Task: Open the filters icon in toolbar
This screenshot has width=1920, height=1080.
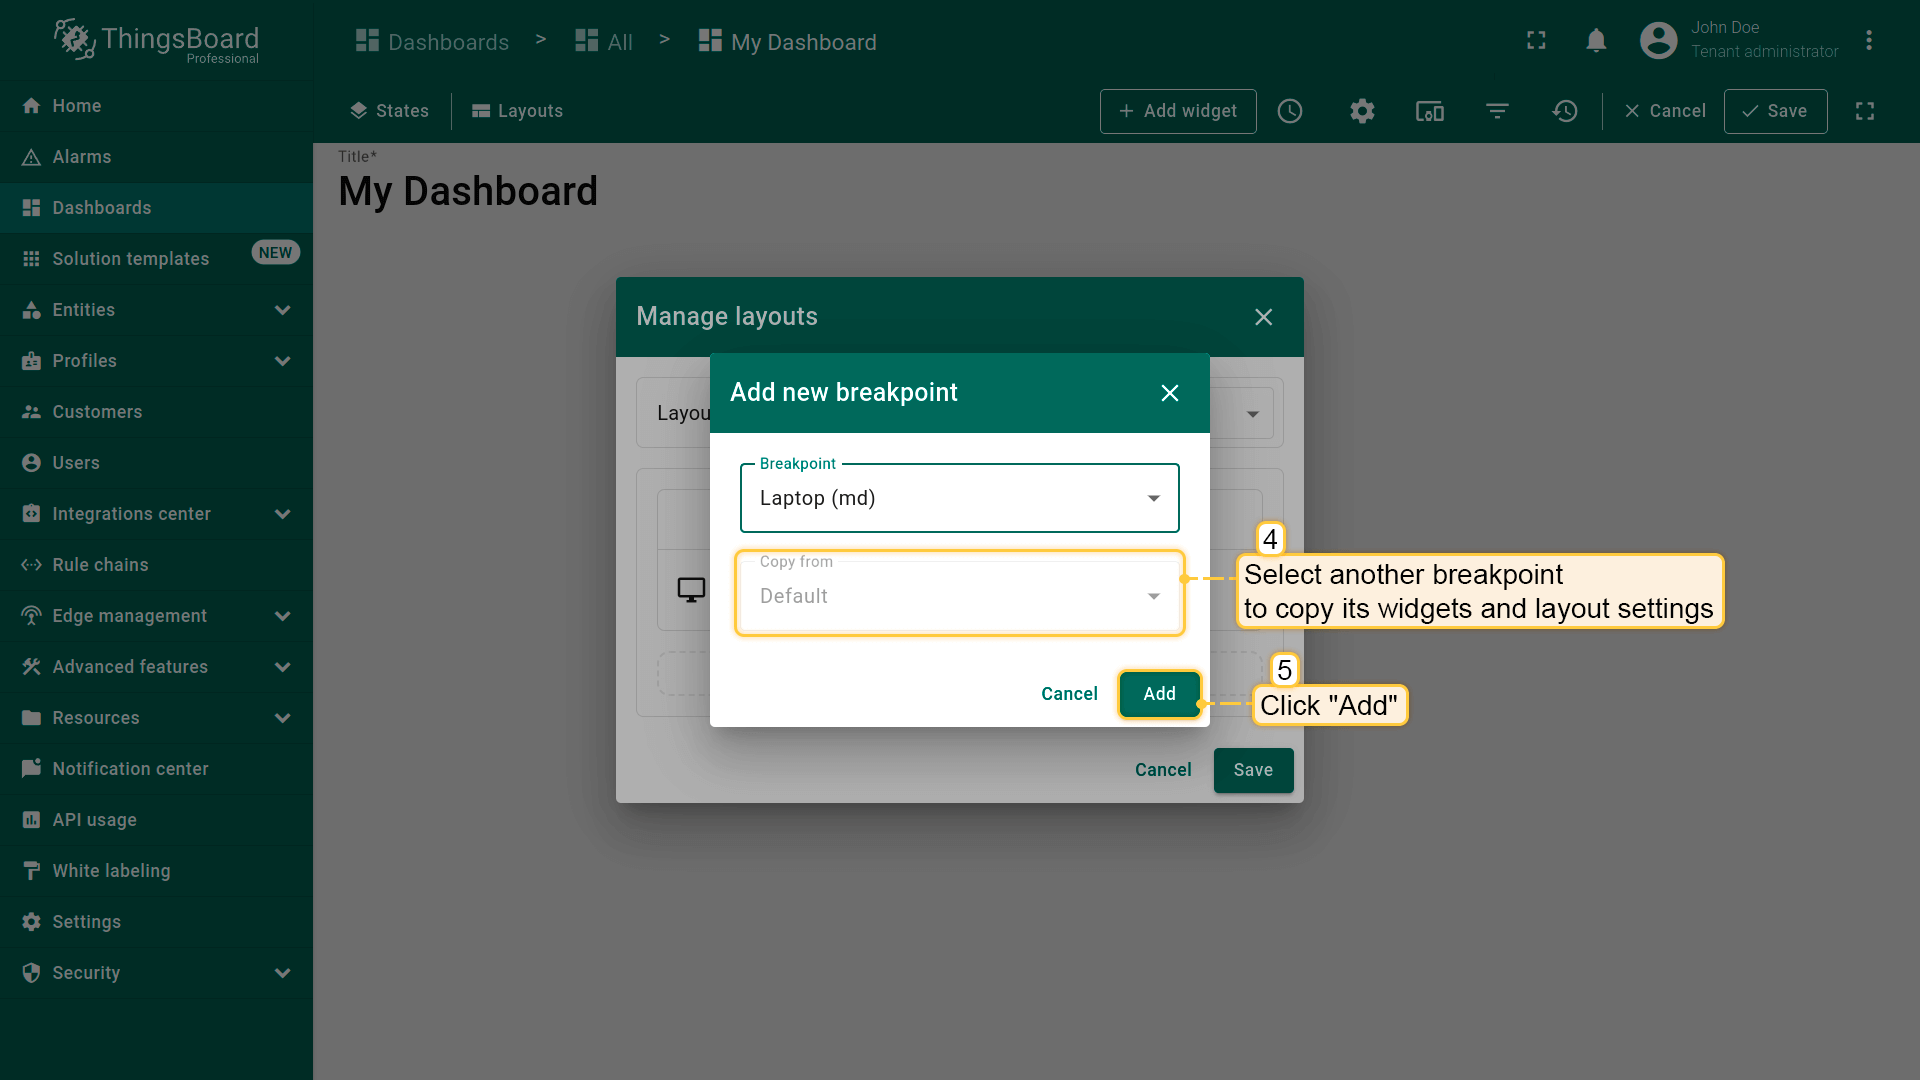Action: tap(1497, 111)
